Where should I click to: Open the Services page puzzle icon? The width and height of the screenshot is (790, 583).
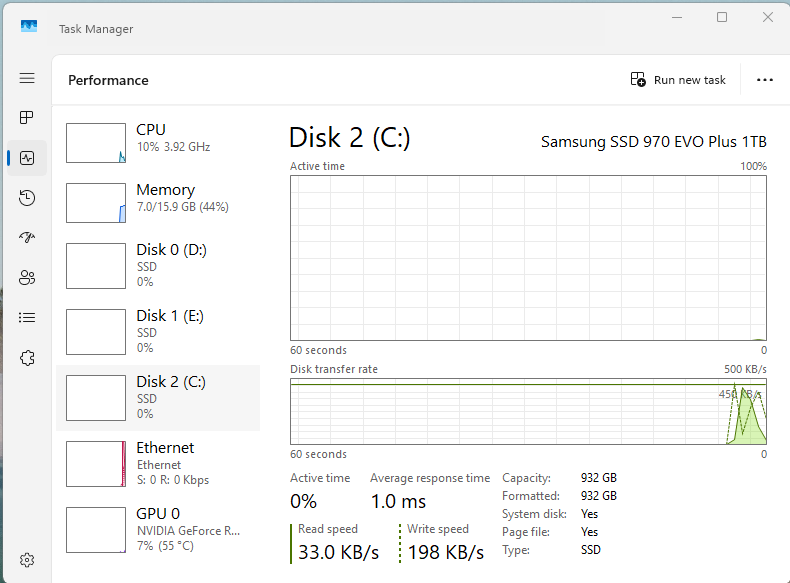(27, 358)
